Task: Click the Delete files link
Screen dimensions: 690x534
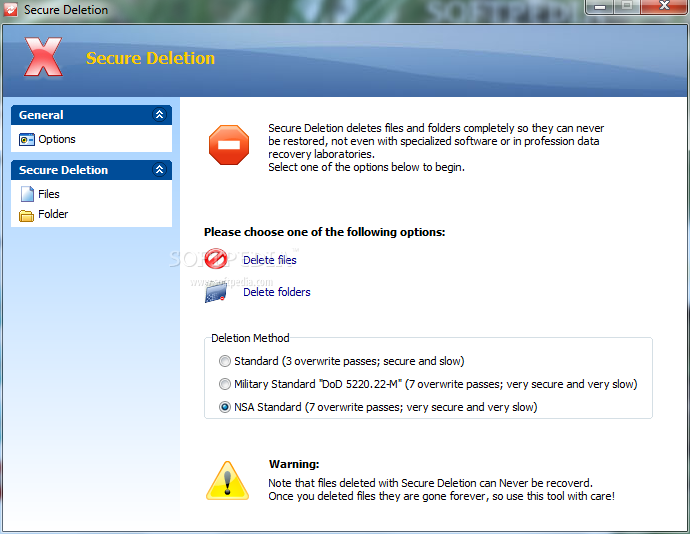Action: coord(270,260)
